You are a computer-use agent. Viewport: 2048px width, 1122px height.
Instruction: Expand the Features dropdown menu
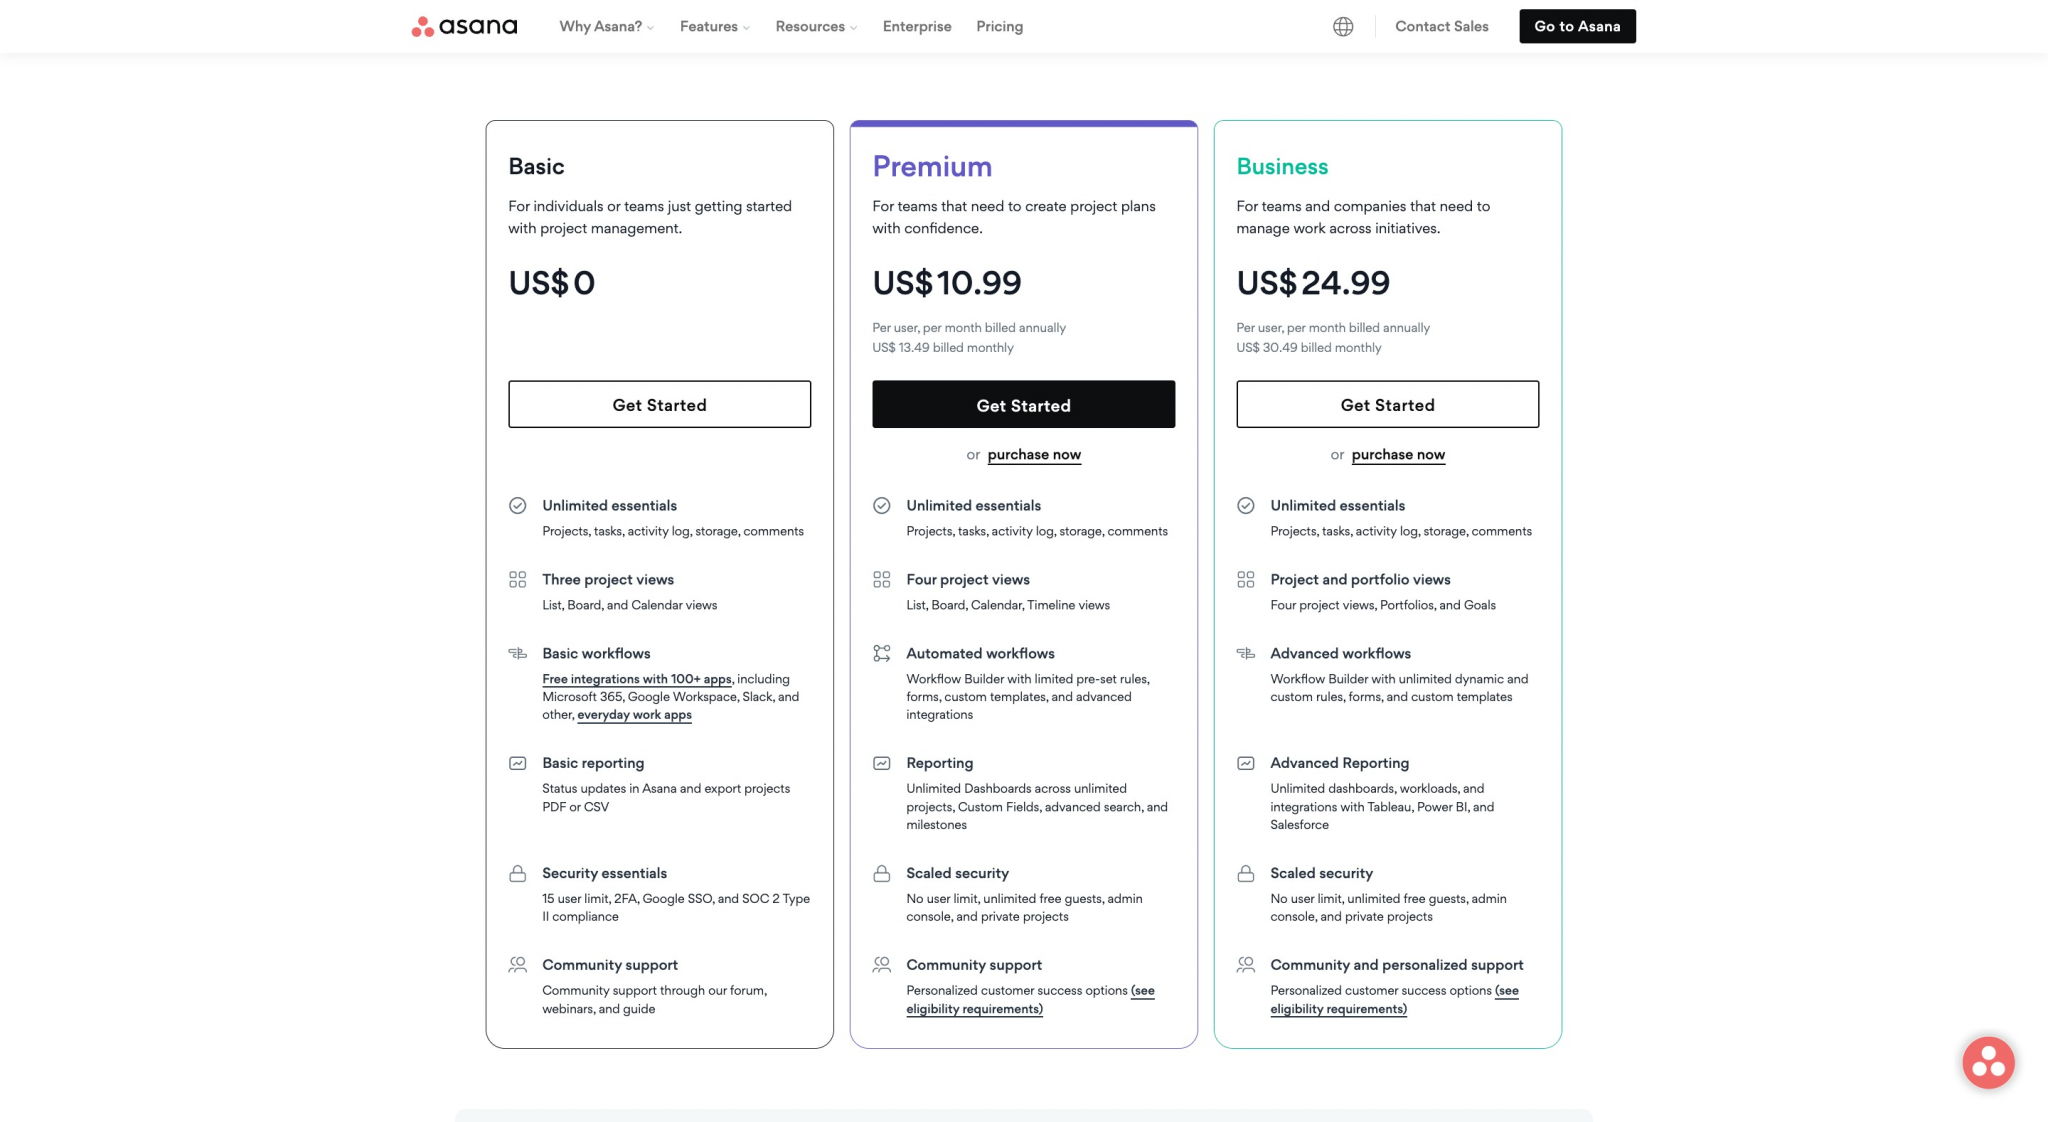click(x=714, y=27)
